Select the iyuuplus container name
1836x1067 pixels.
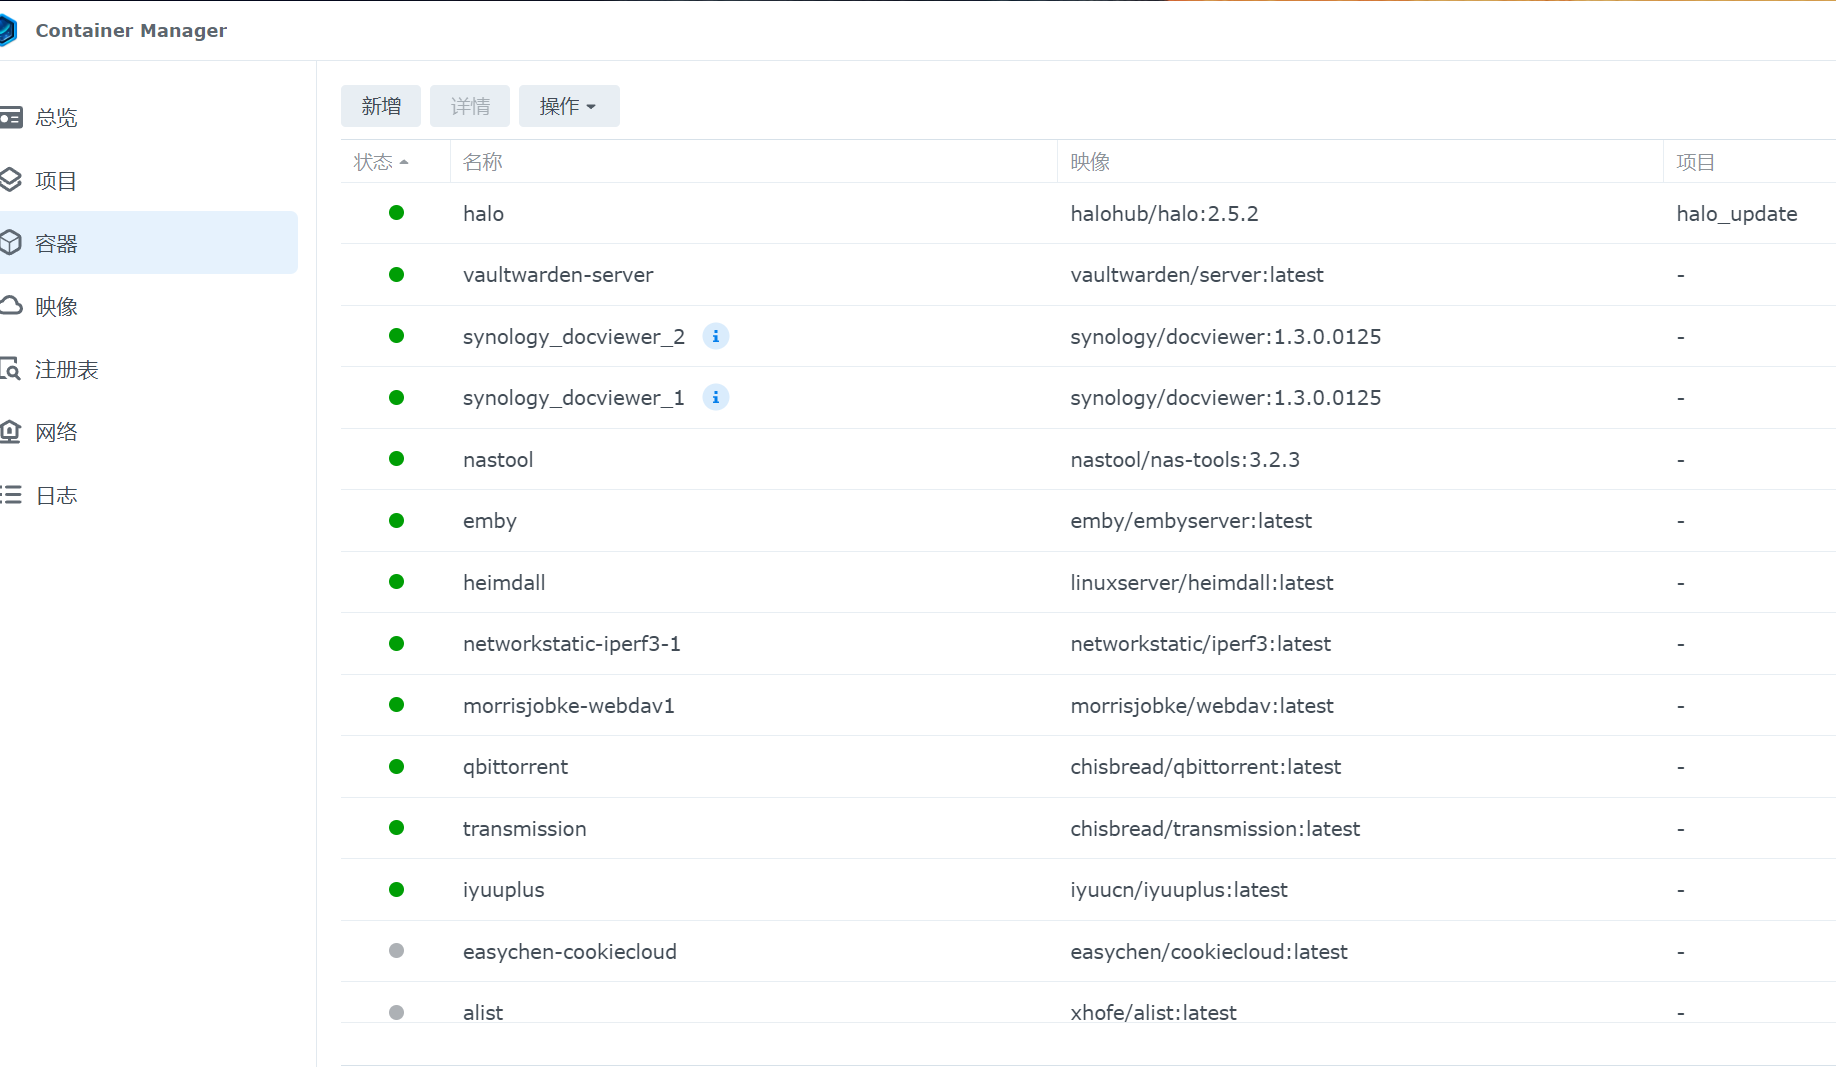504,890
